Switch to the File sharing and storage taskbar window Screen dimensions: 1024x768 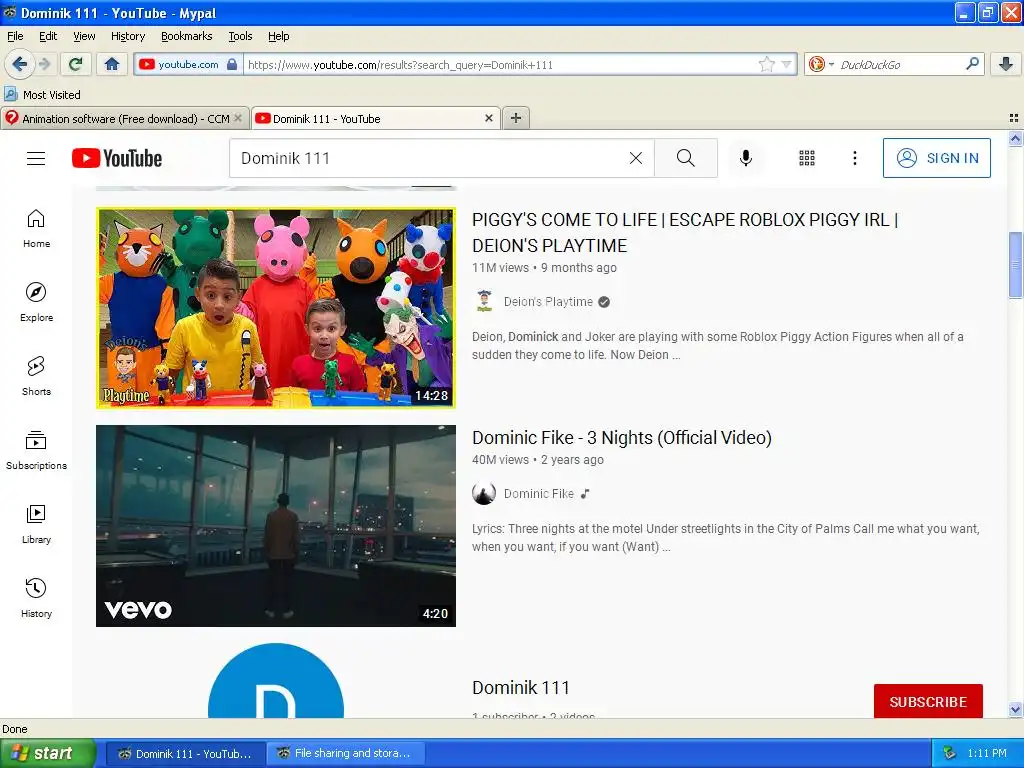pyautogui.click(x=346, y=754)
